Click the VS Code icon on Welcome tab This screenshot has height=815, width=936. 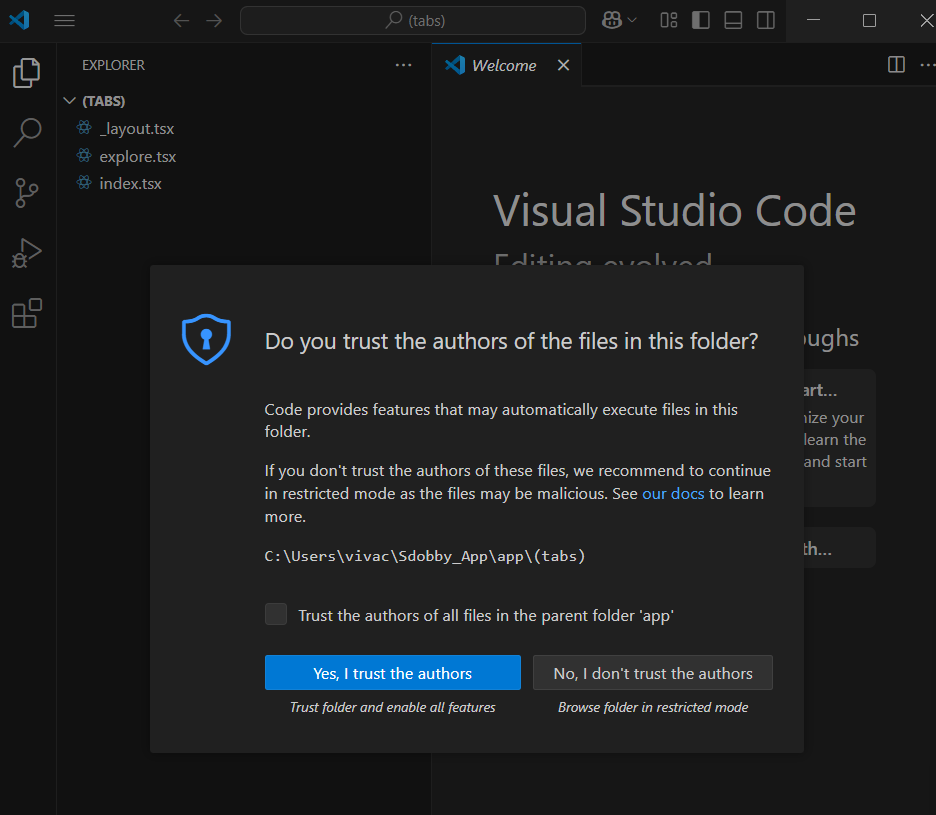coord(455,65)
